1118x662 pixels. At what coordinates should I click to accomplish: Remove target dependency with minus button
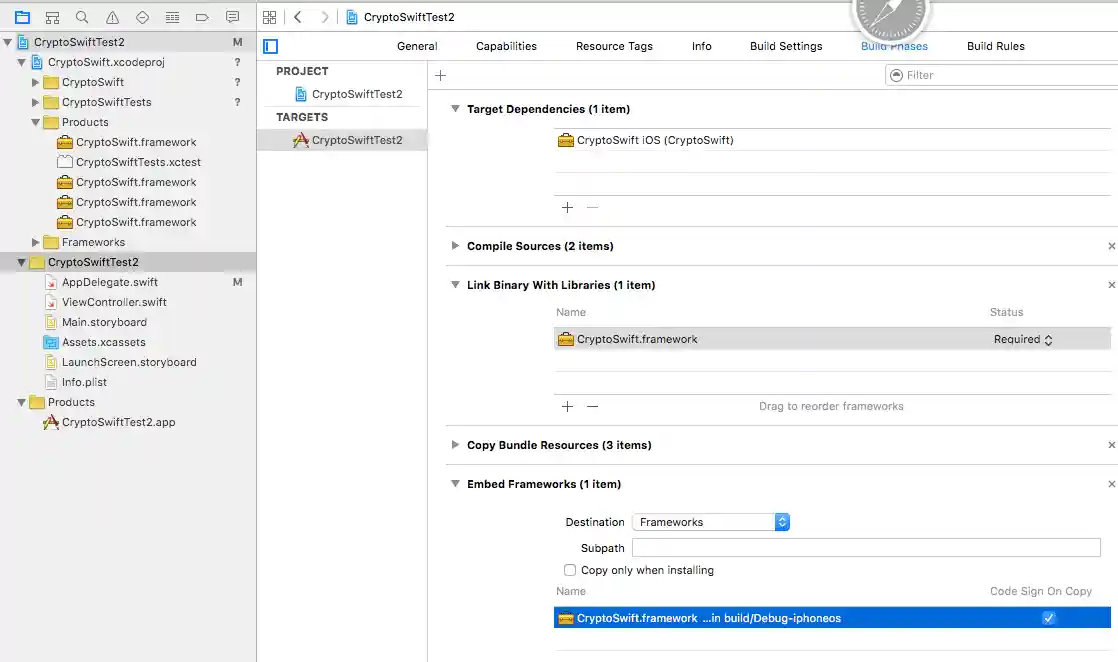593,208
